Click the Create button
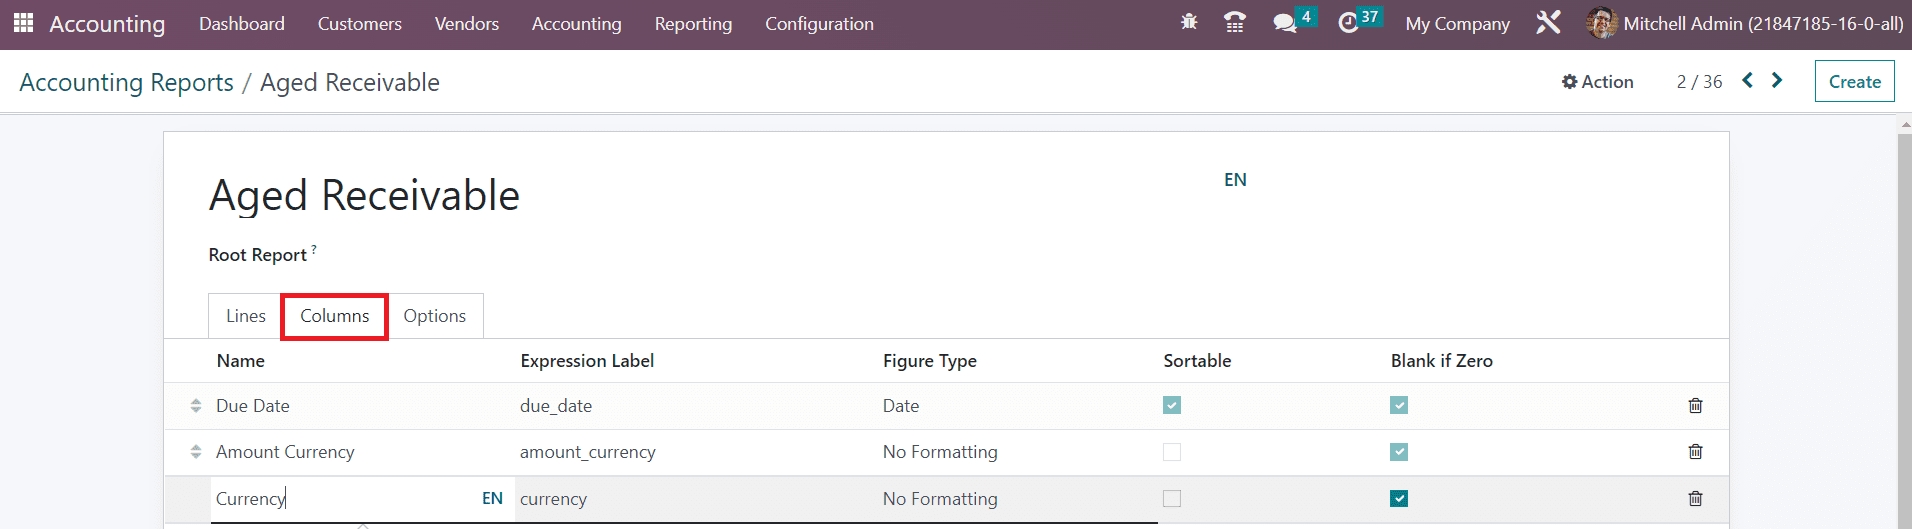 (x=1854, y=82)
